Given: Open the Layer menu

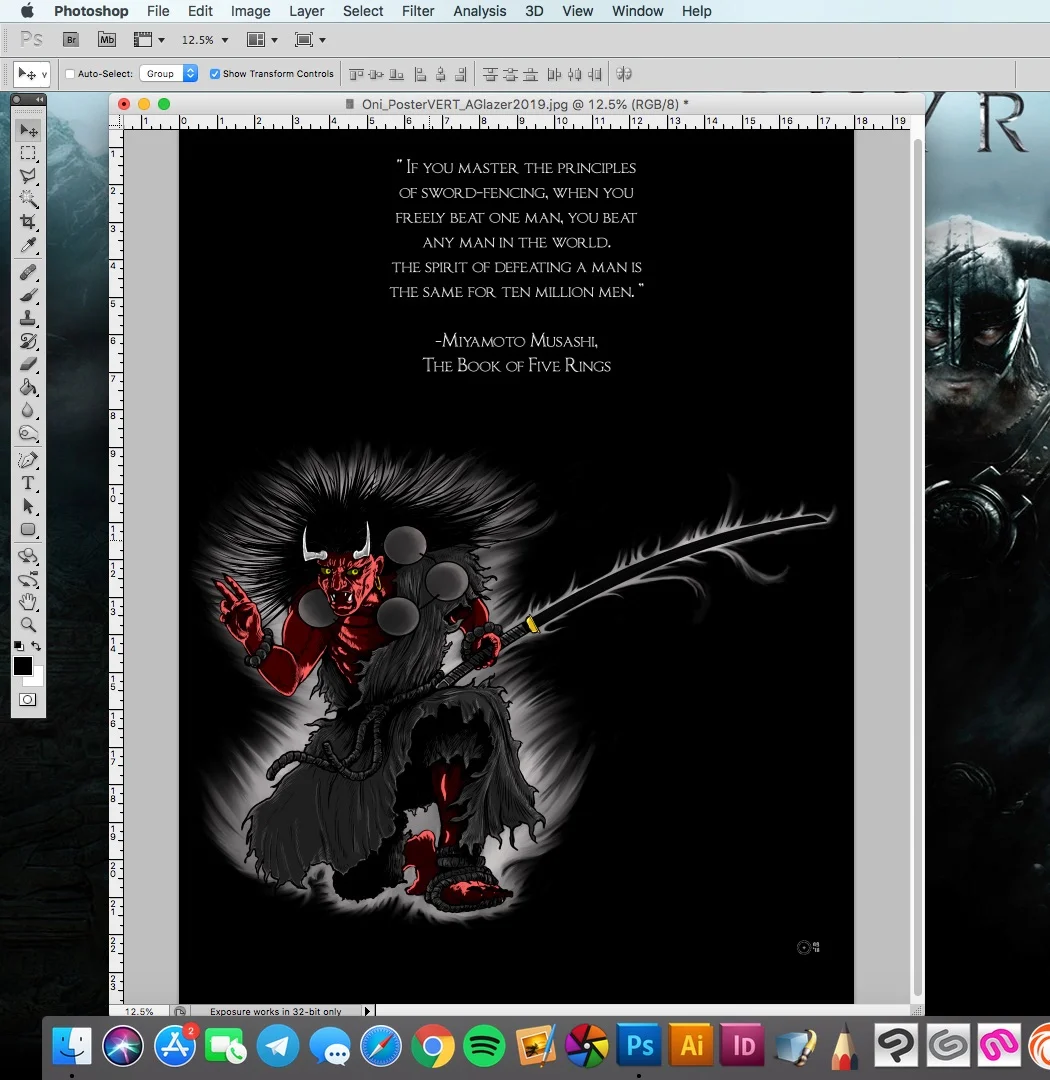Looking at the screenshot, I should pyautogui.click(x=307, y=11).
